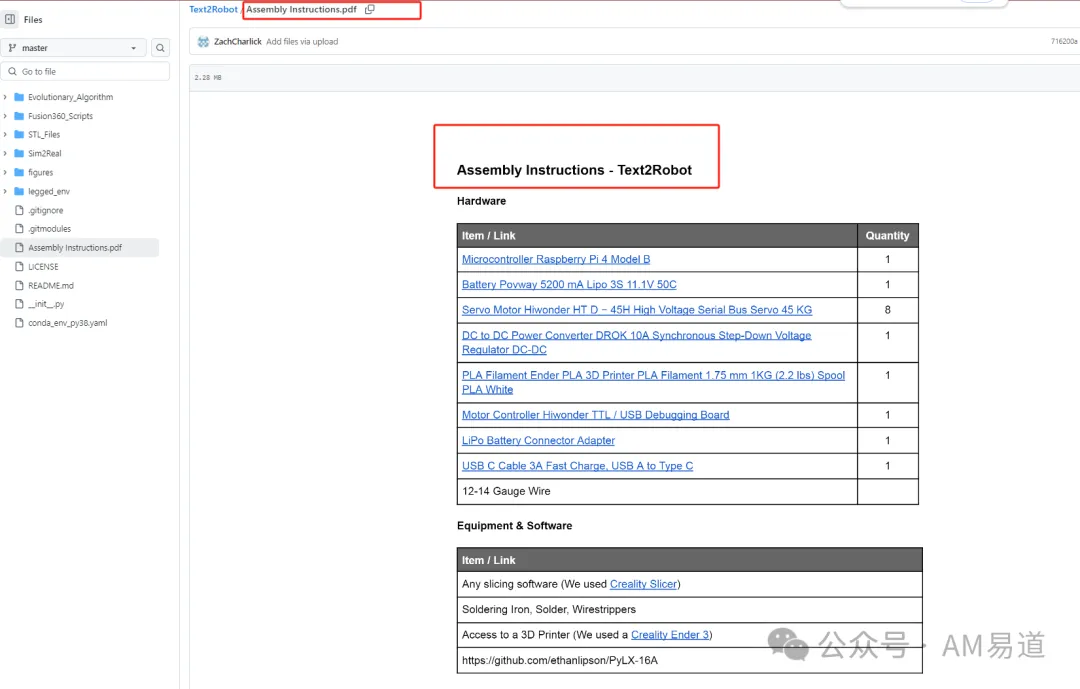Click the LICENSE file icon

(19, 266)
